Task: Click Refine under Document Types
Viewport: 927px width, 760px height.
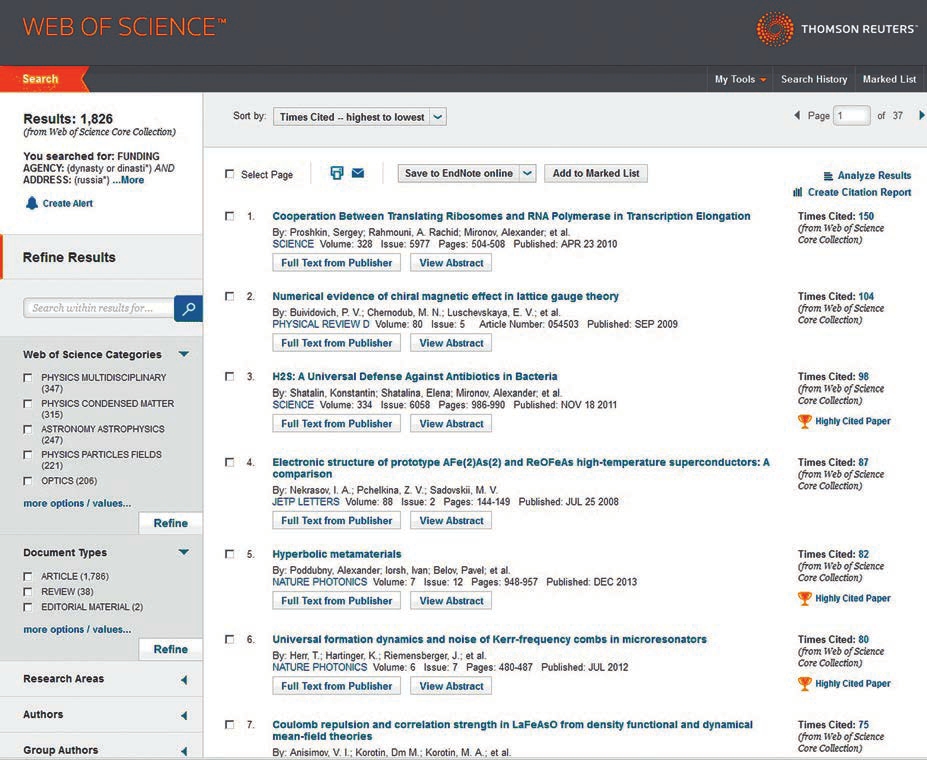Action: coord(171,649)
